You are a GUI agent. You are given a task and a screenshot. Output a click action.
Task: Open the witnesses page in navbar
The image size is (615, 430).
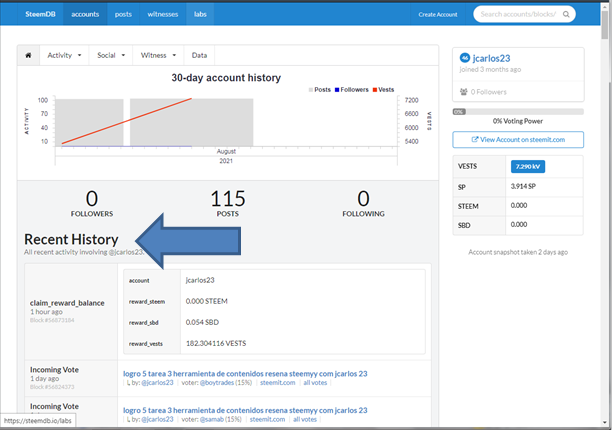(163, 14)
